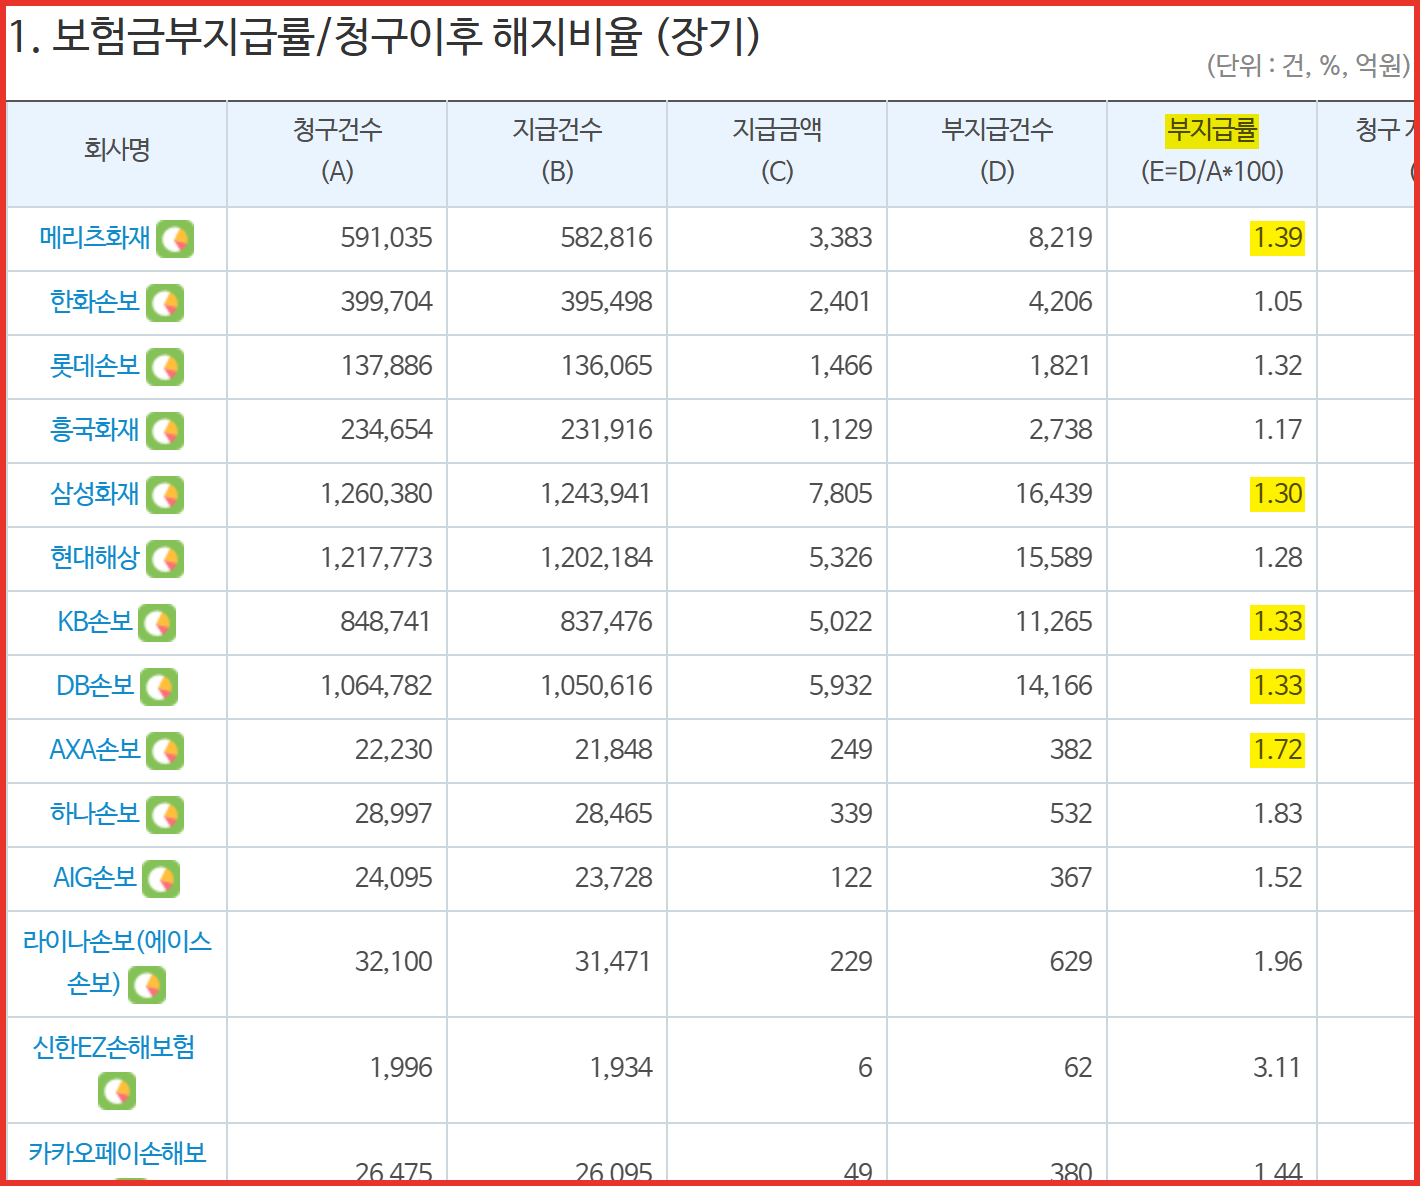This screenshot has height=1186, width=1420.
Task: Open the chart icon beside 현대해상
Action: 165,559
